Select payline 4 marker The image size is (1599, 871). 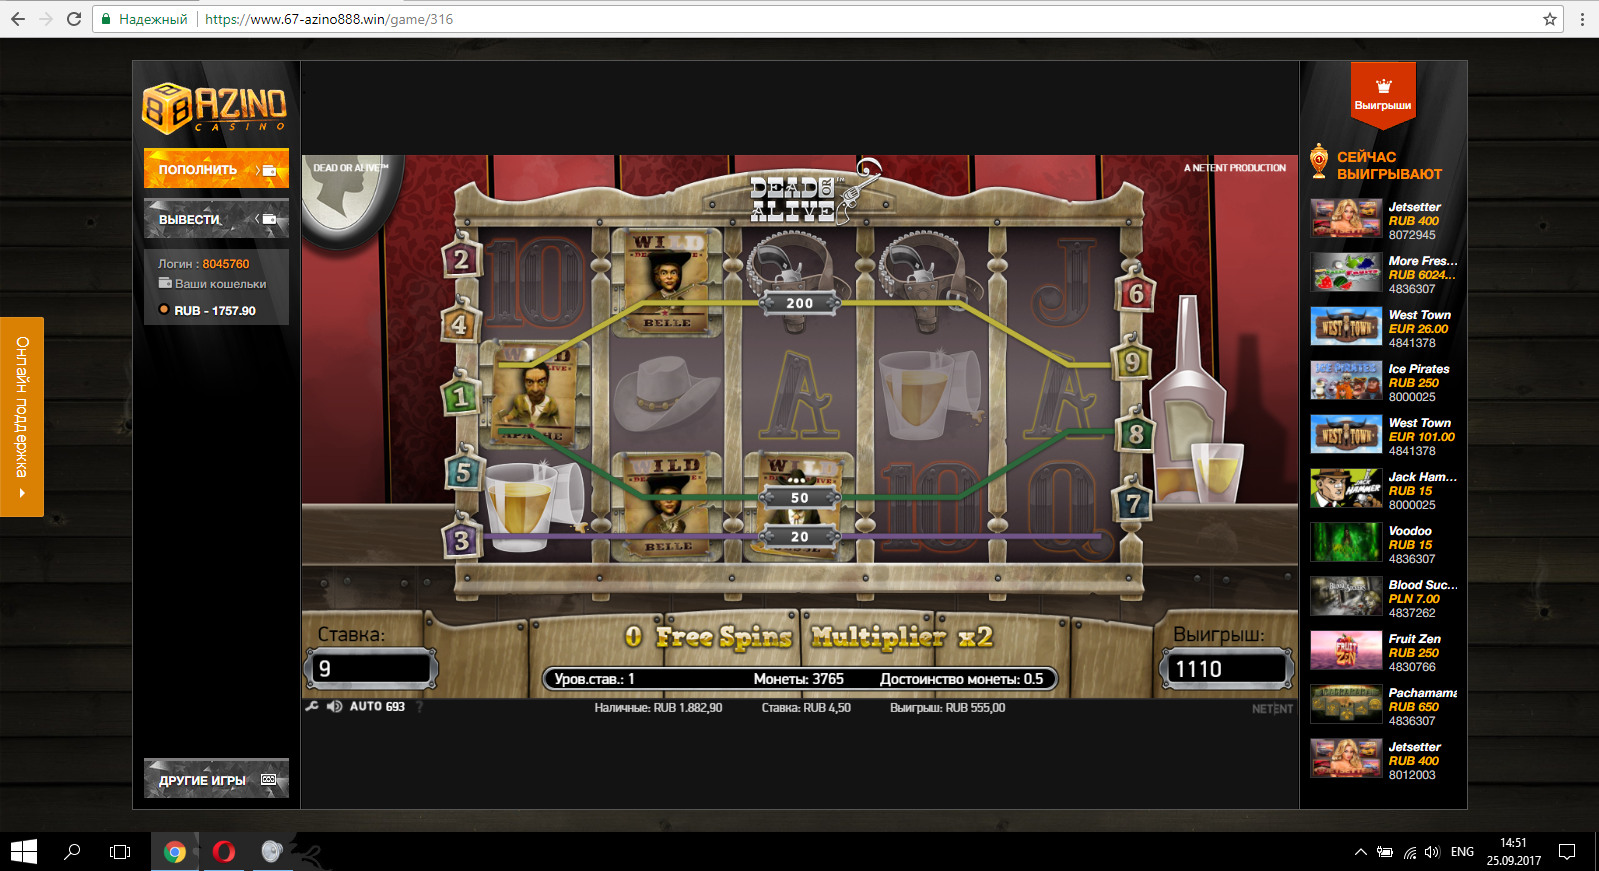459,324
